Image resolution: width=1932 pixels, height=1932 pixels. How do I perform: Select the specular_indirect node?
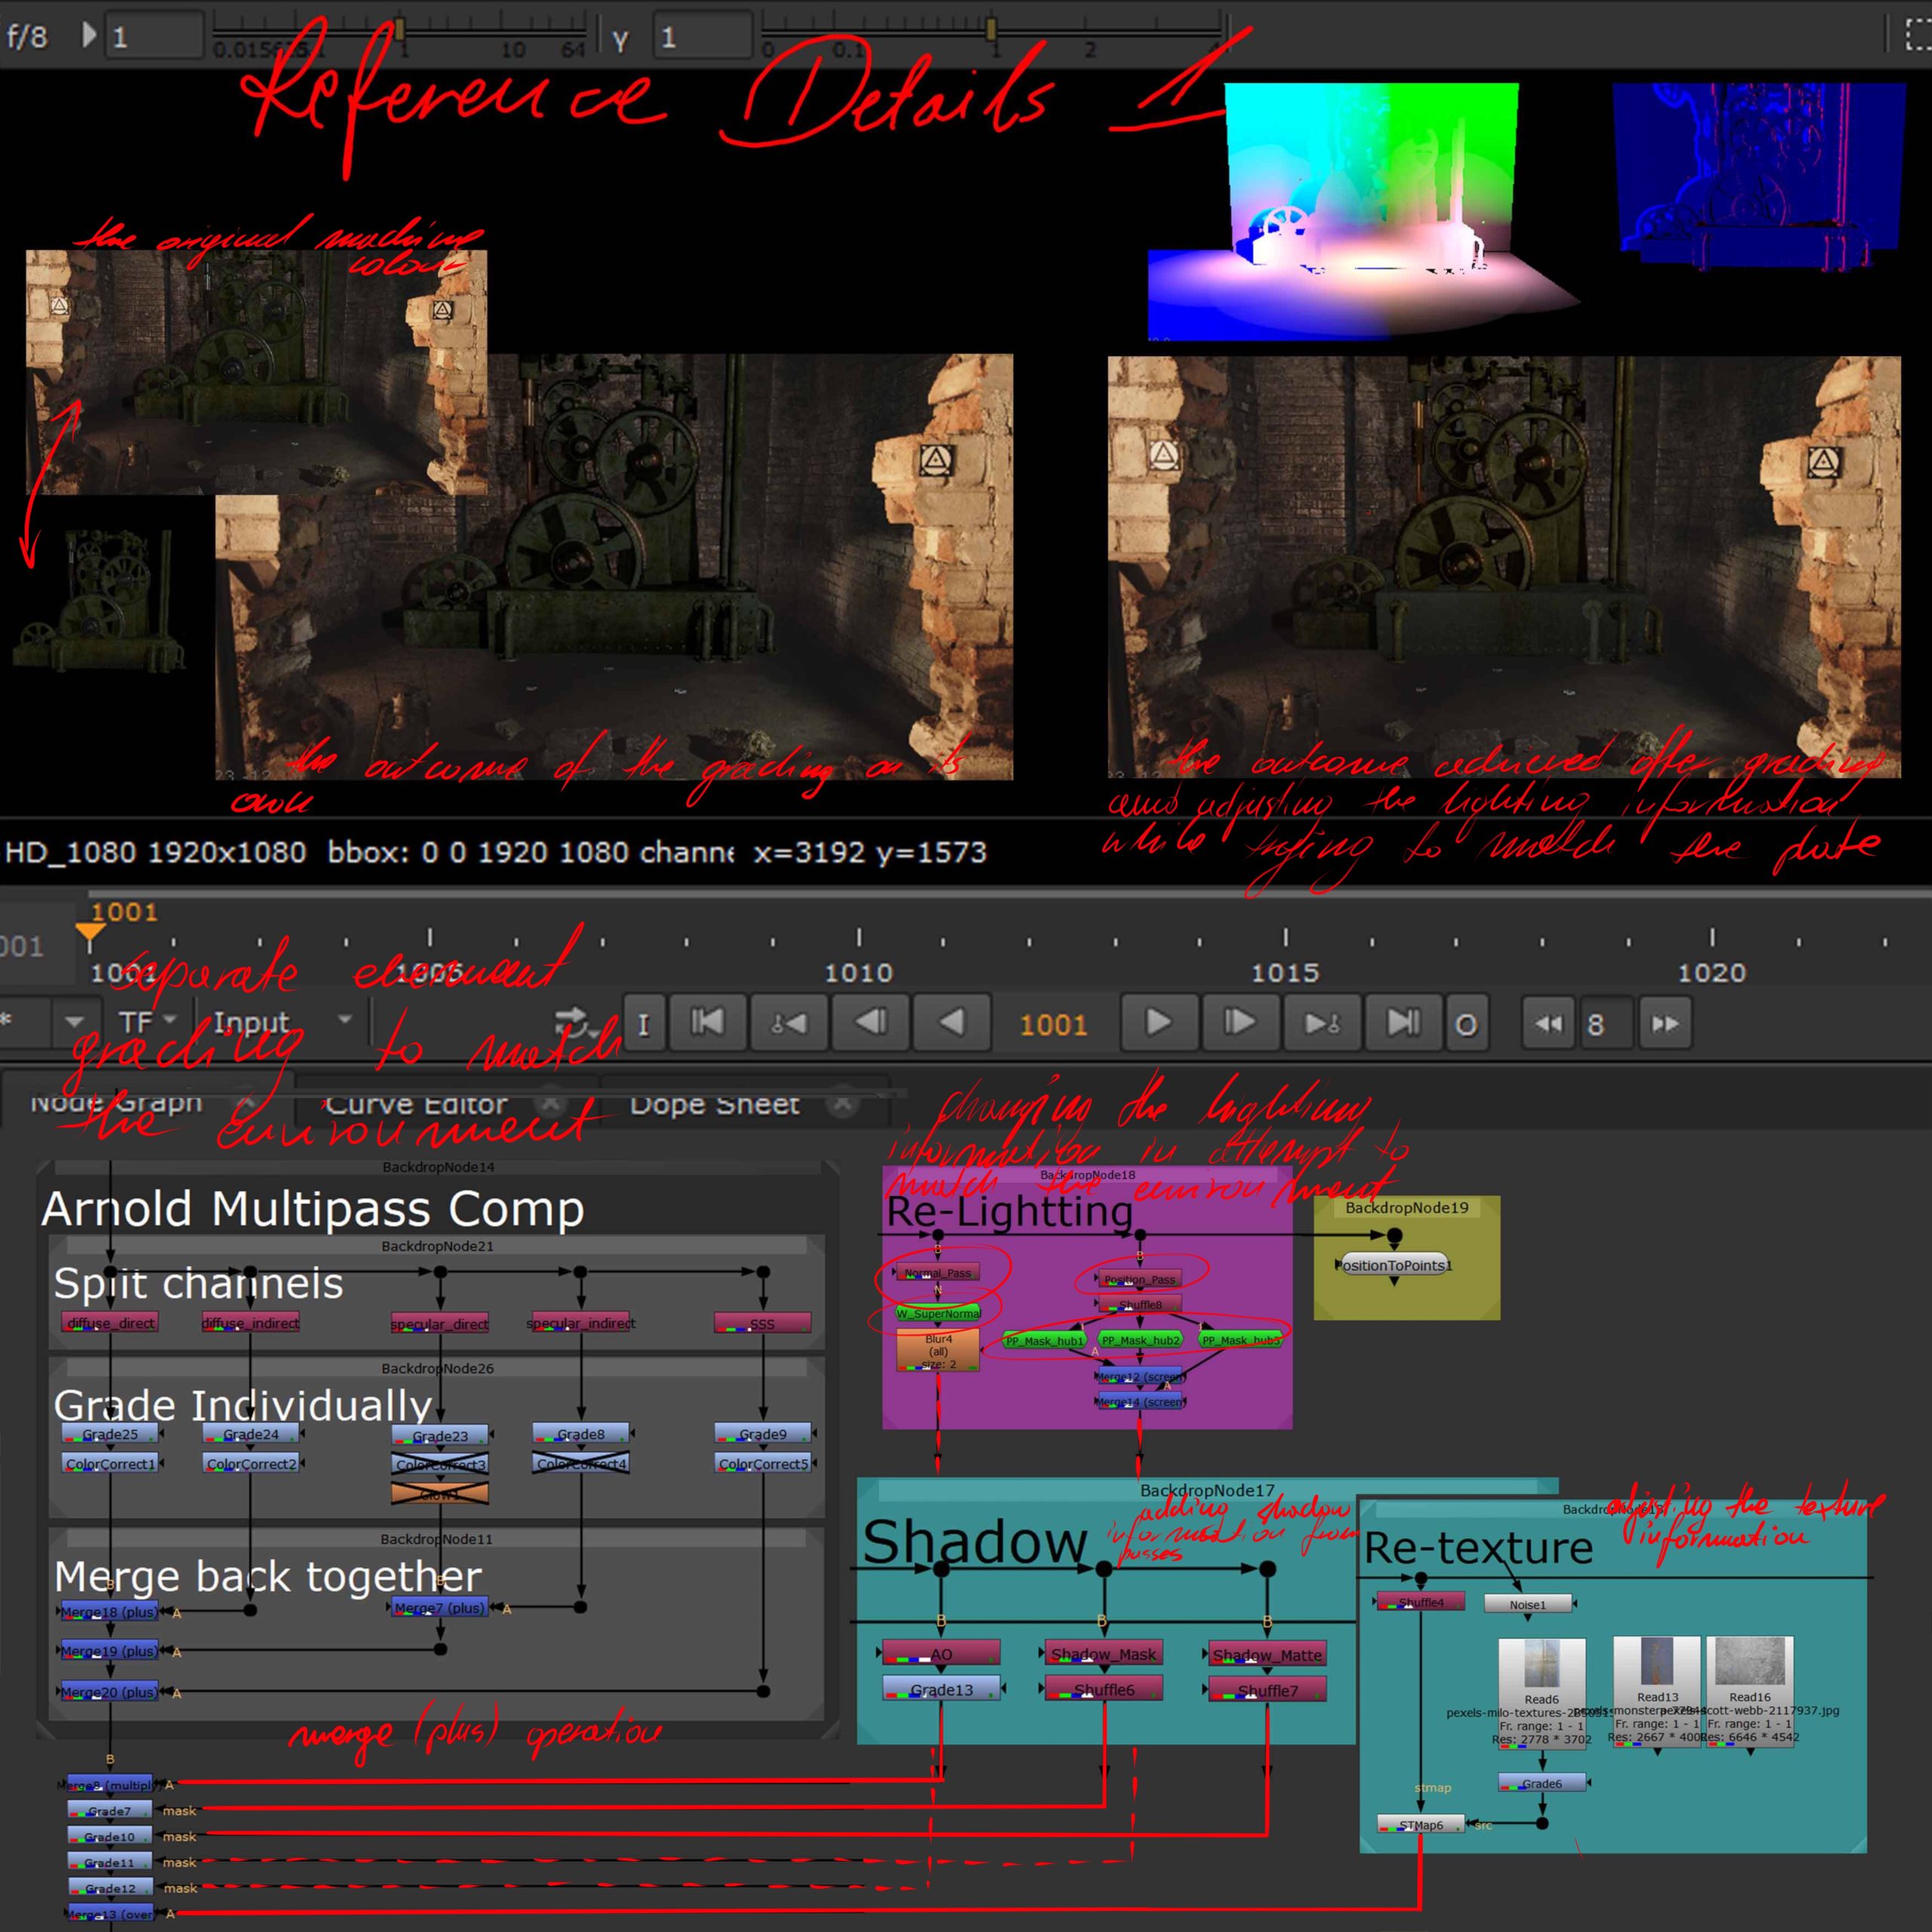coord(581,1322)
